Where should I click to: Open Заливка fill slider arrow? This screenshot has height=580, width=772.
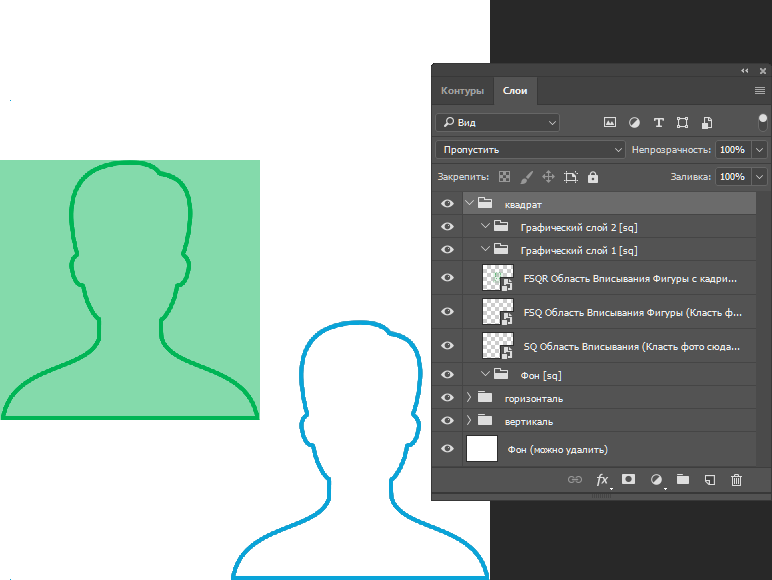coord(760,177)
